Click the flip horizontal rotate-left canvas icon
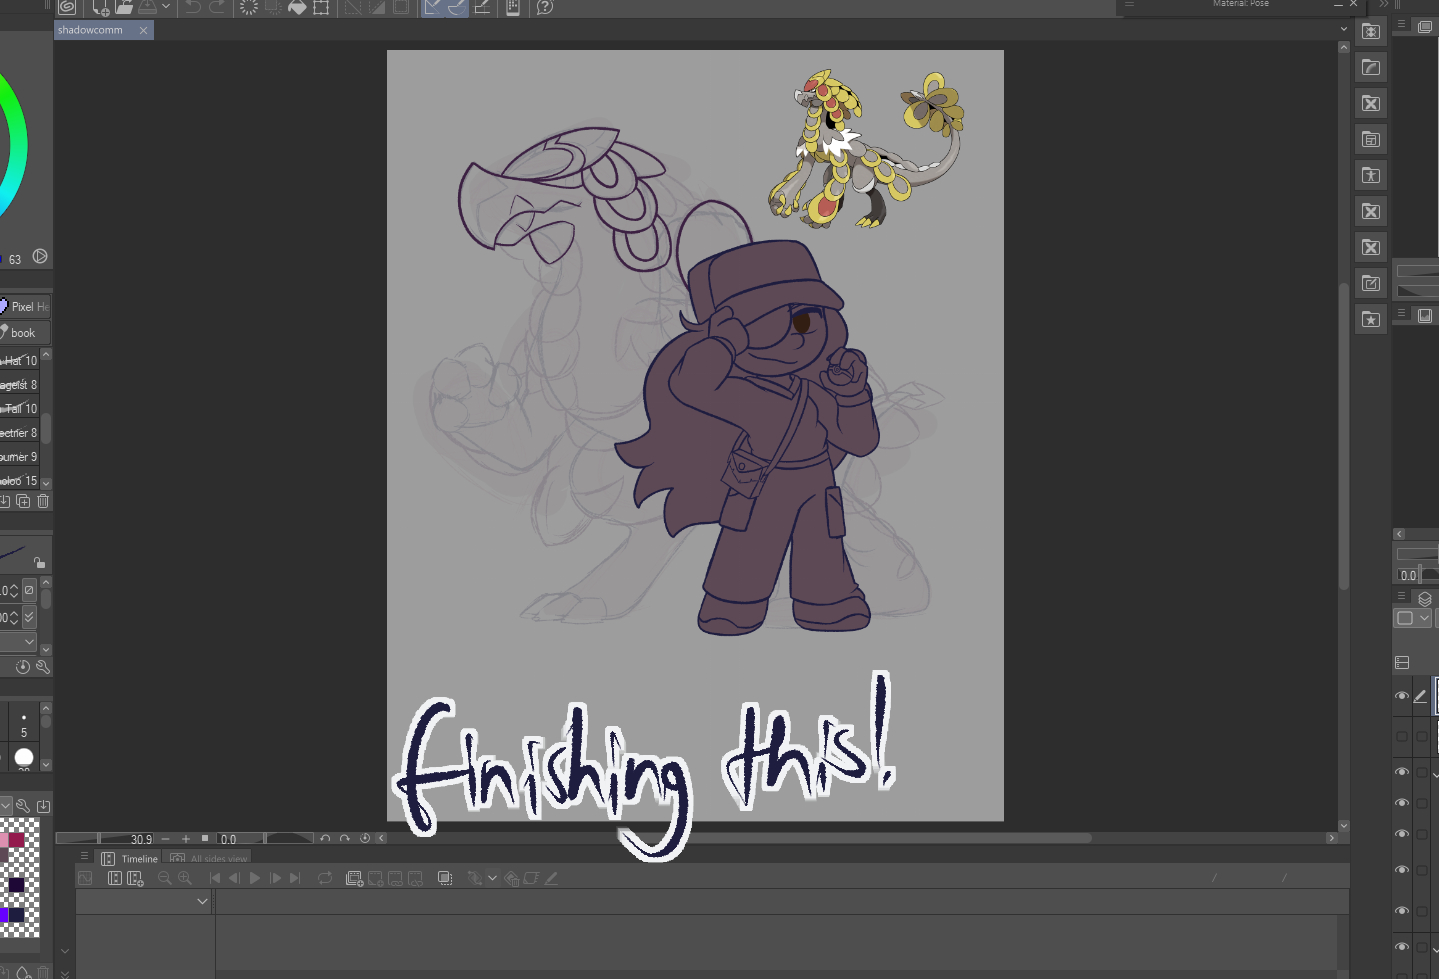 [x=325, y=839]
